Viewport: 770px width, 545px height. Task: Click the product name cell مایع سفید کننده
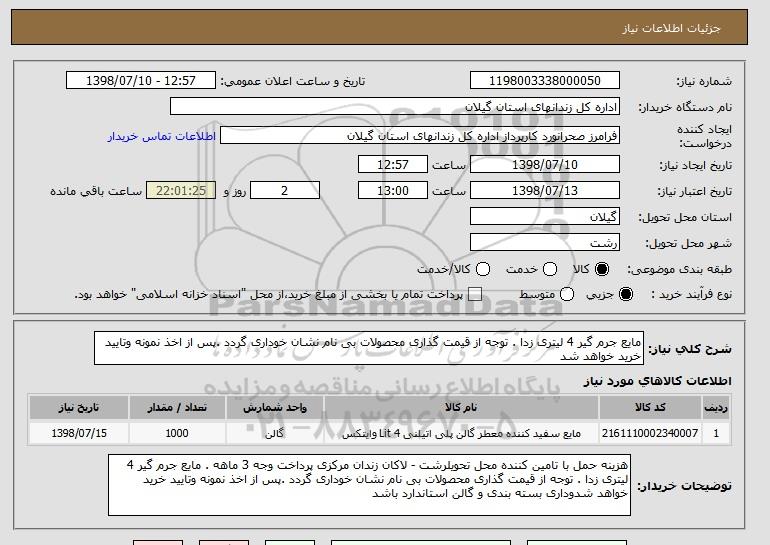pyautogui.click(x=461, y=433)
